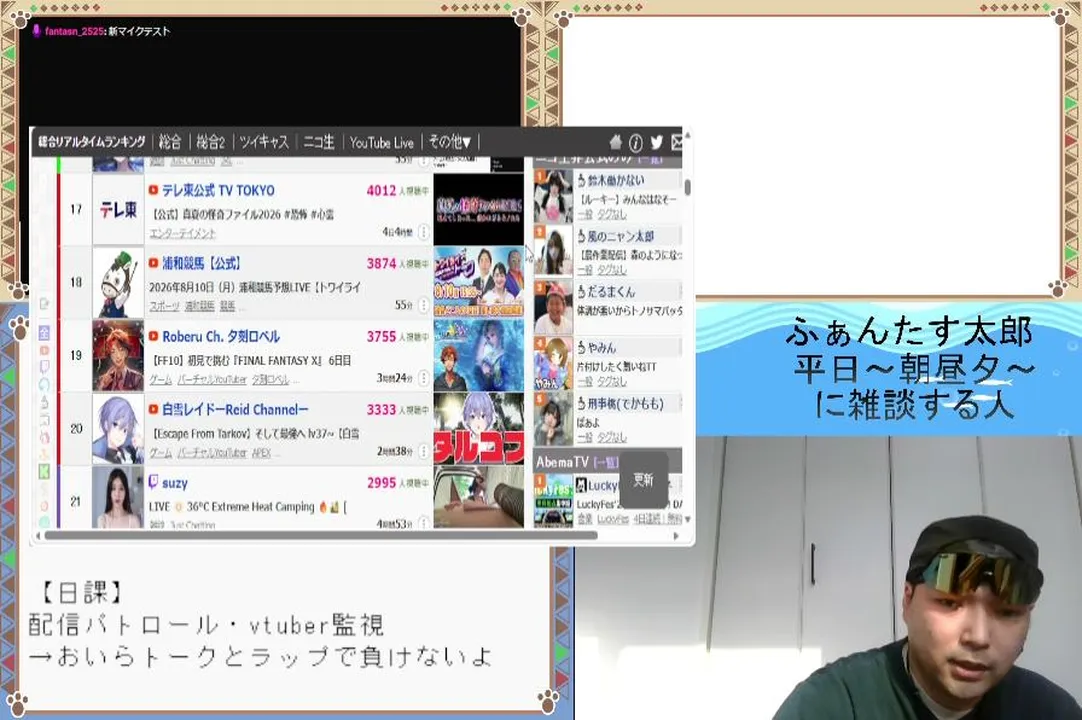Open だるまくん broadcaster link

click(x=611, y=292)
